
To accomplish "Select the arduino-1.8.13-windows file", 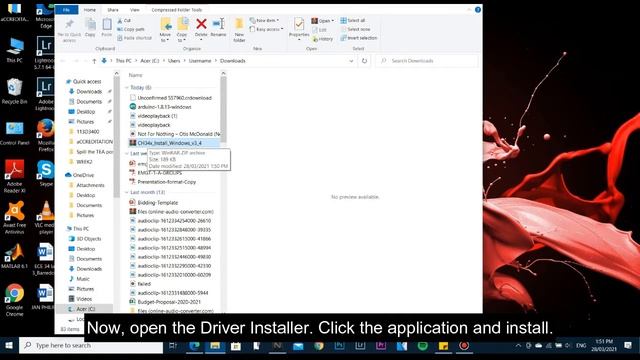I will tap(164, 107).
